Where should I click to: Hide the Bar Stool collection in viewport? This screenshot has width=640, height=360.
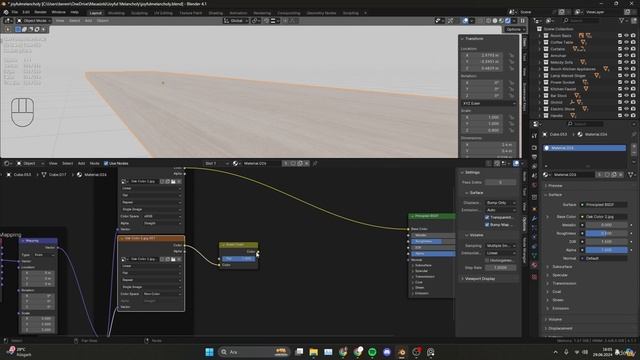click(x=627, y=96)
